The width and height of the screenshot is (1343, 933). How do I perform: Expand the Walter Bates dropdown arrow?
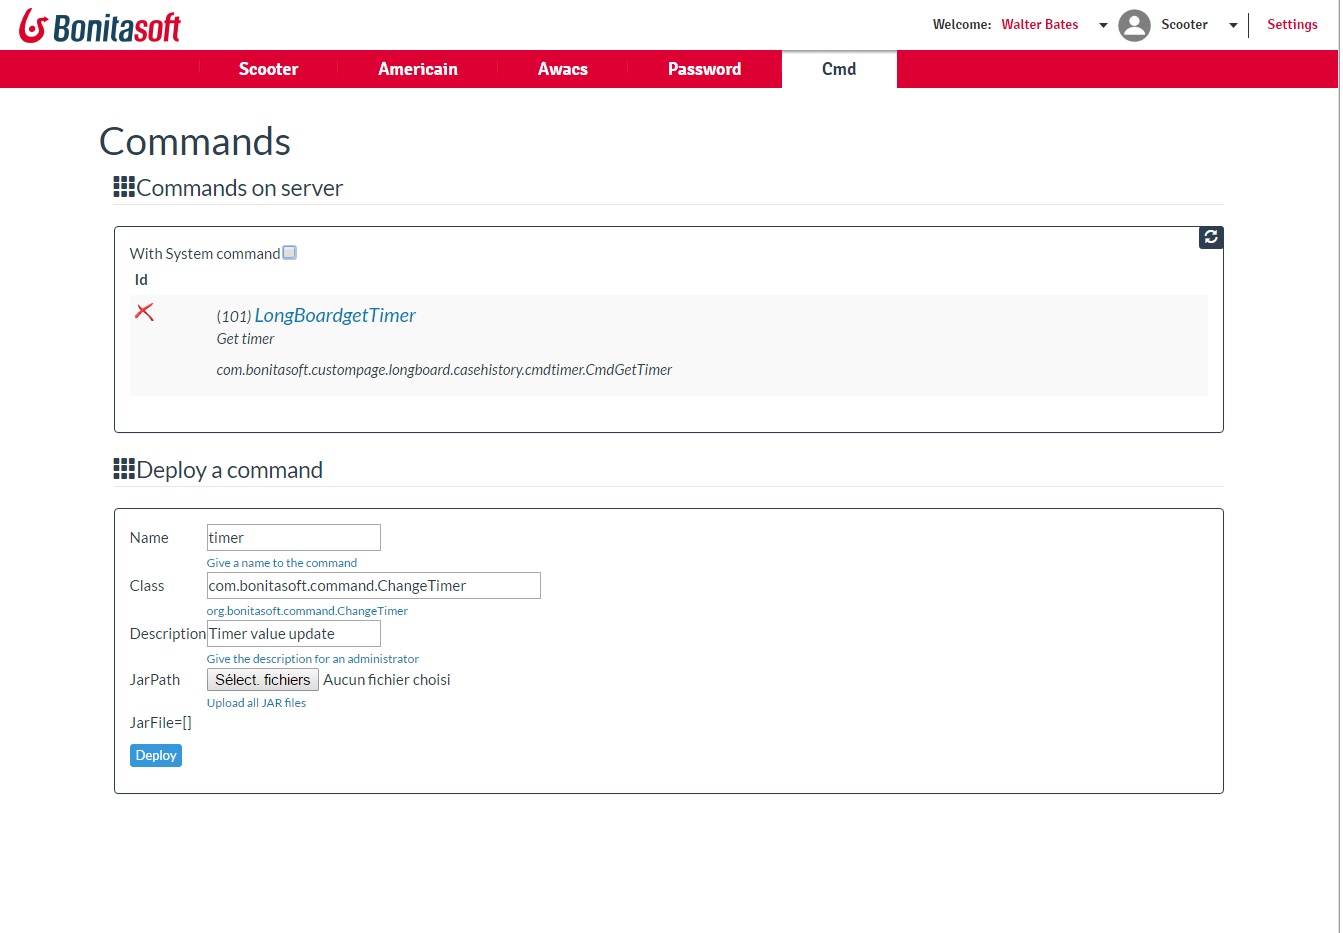tap(1103, 25)
